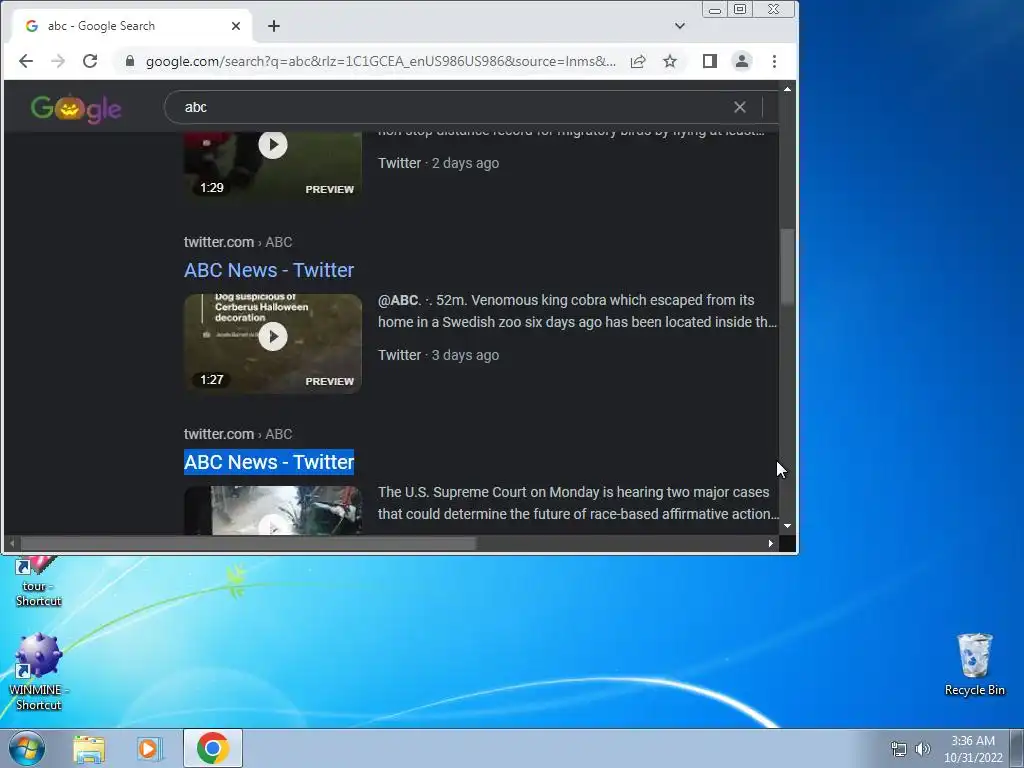Click the horizontal scrollbar left arrow
This screenshot has height=768, width=1024.
(12, 543)
